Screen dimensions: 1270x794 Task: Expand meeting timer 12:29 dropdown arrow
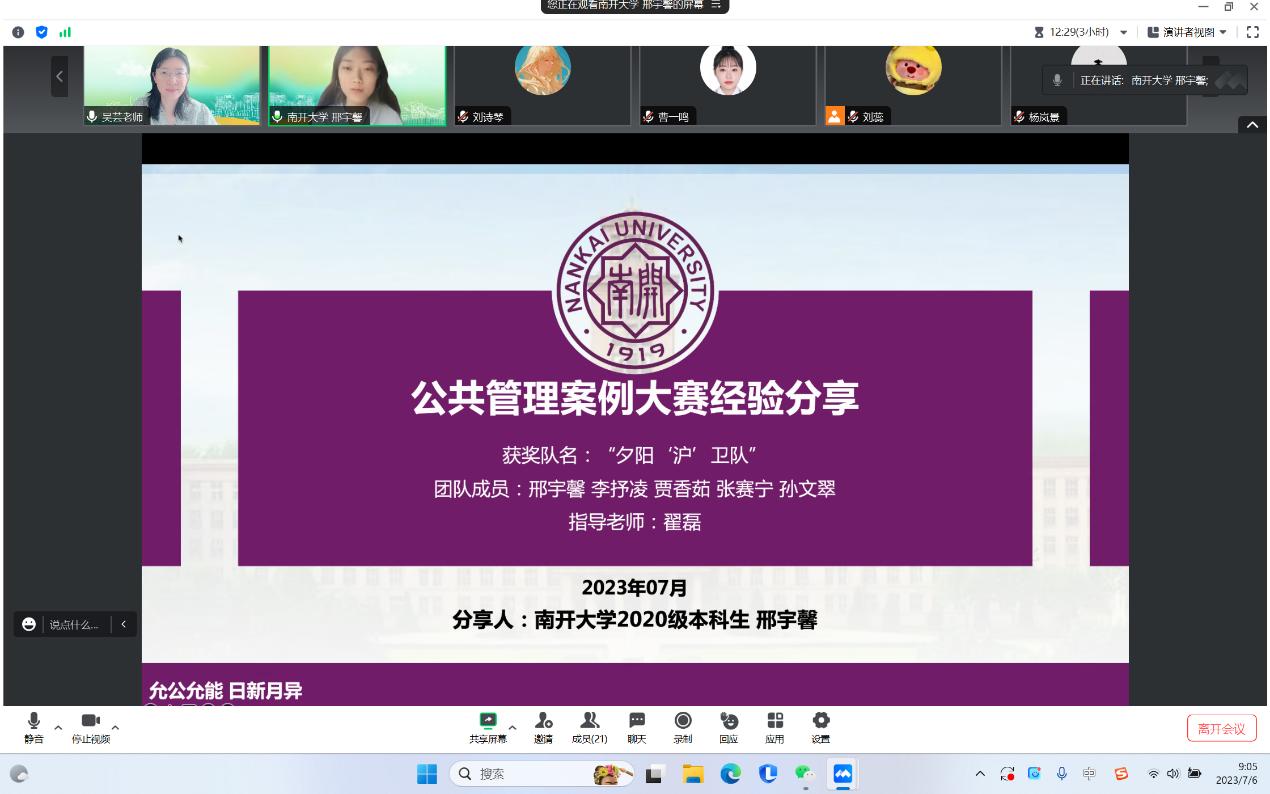(1124, 32)
